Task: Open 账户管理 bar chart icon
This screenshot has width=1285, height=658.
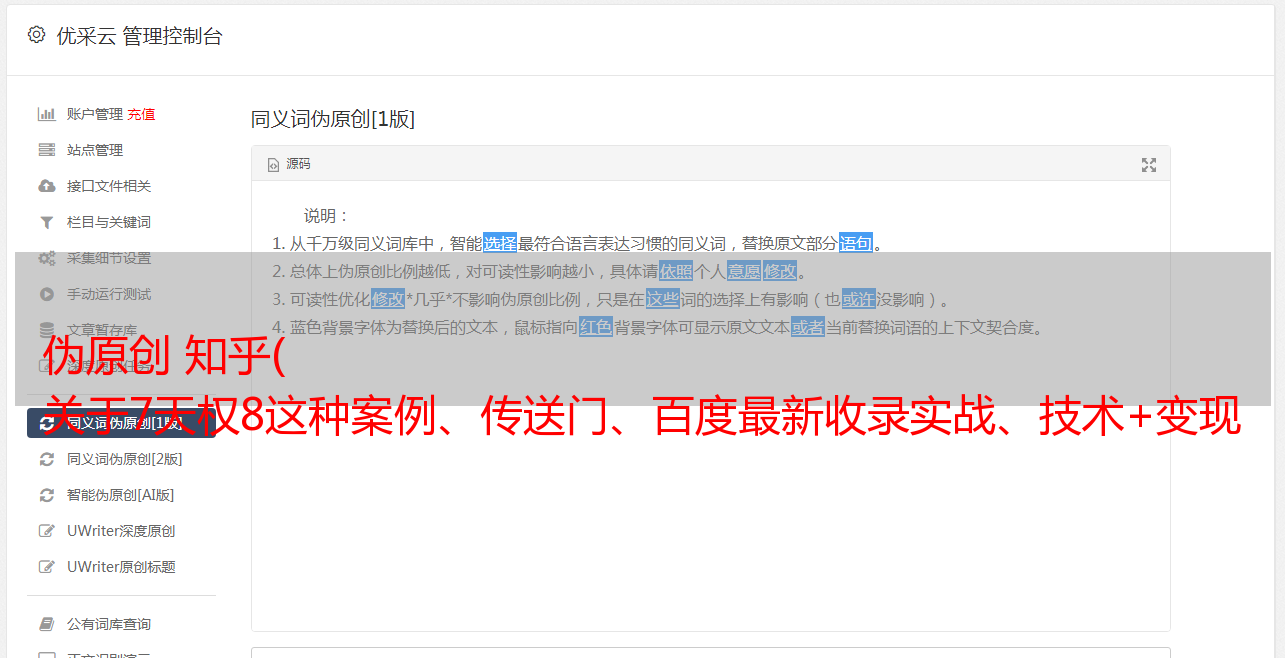Action: pyautogui.click(x=46, y=114)
